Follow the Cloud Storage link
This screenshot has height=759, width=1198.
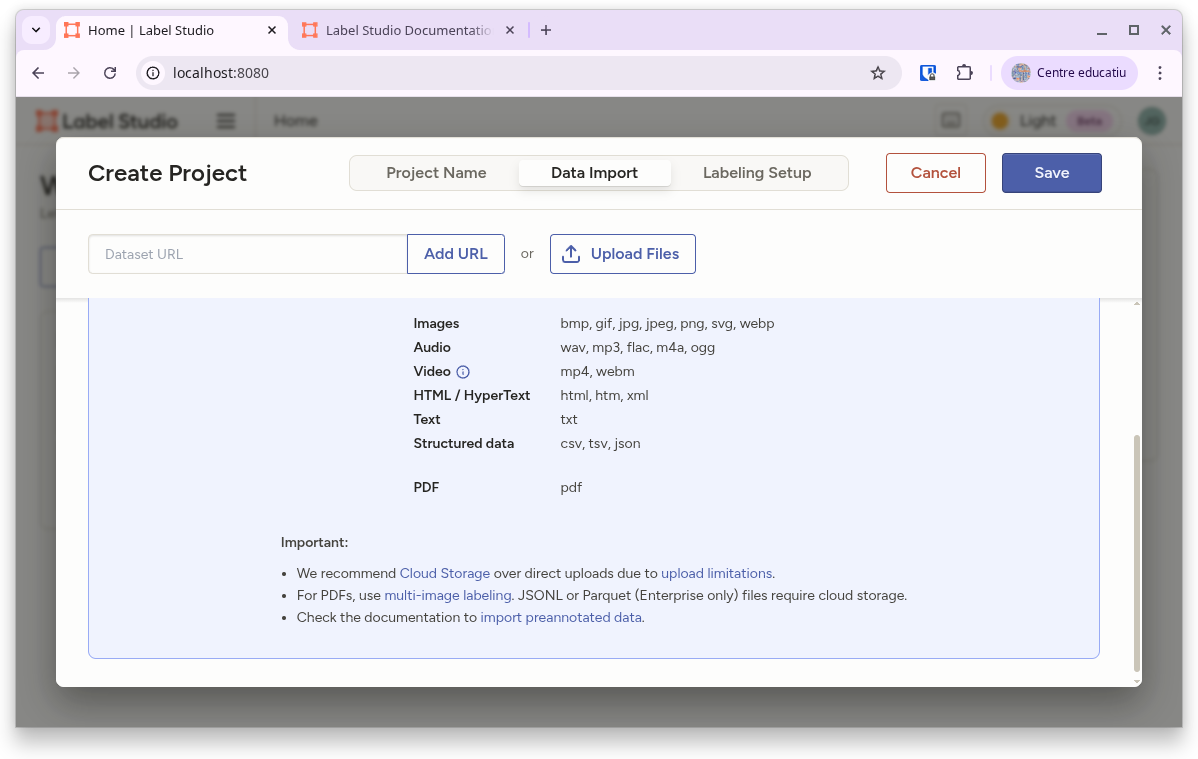click(x=445, y=573)
